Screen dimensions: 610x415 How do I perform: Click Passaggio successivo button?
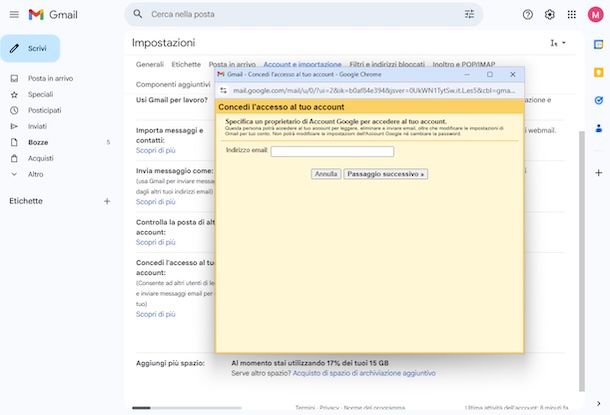[x=386, y=174]
